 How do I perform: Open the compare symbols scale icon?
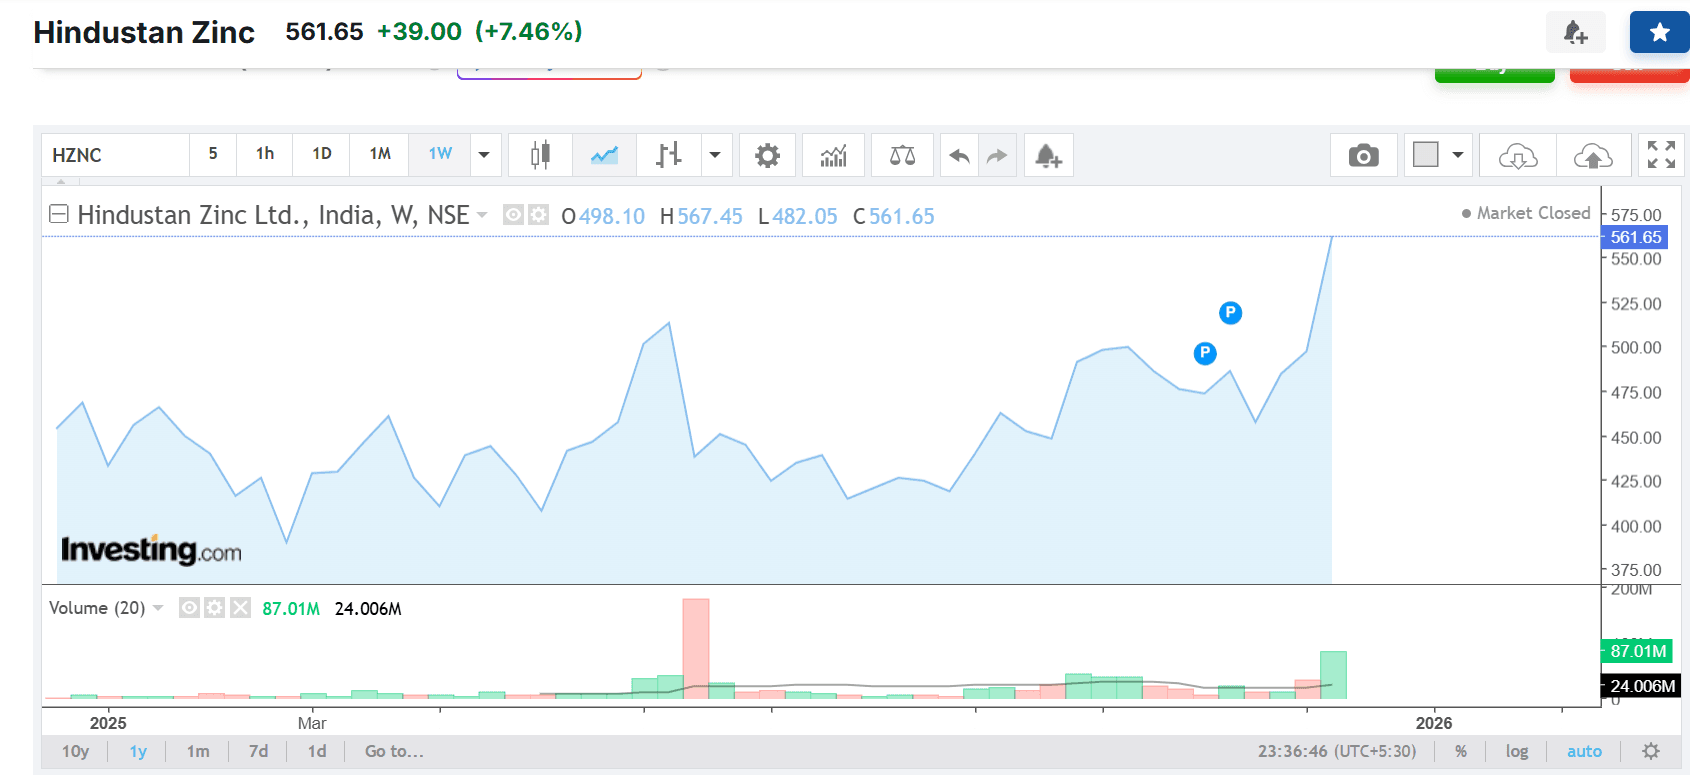pos(902,155)
